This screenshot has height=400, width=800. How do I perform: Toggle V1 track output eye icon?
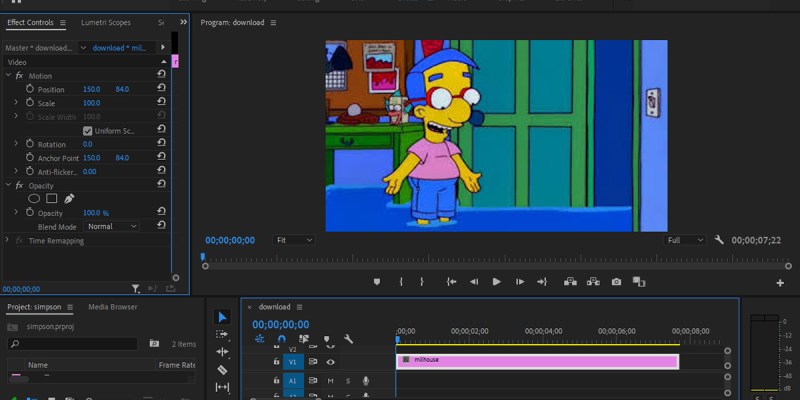click(x=330, y=361)
